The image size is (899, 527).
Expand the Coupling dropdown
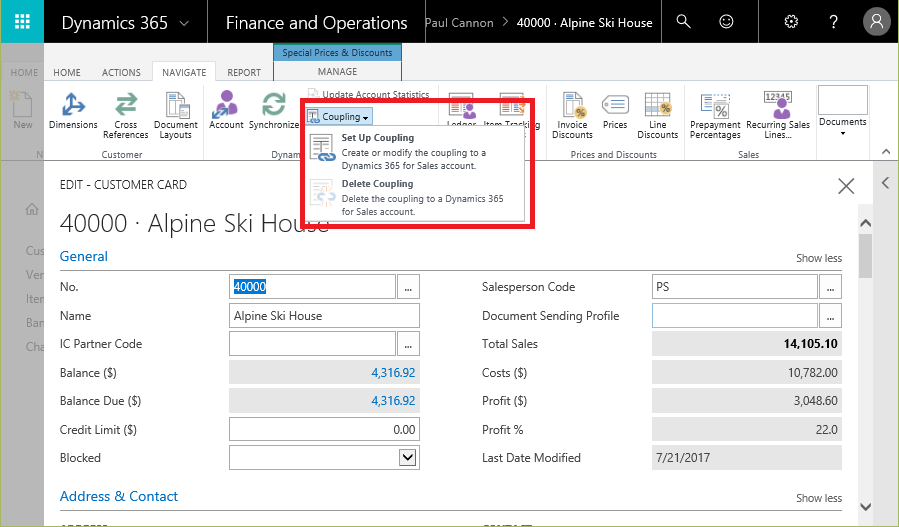point(338,116)
